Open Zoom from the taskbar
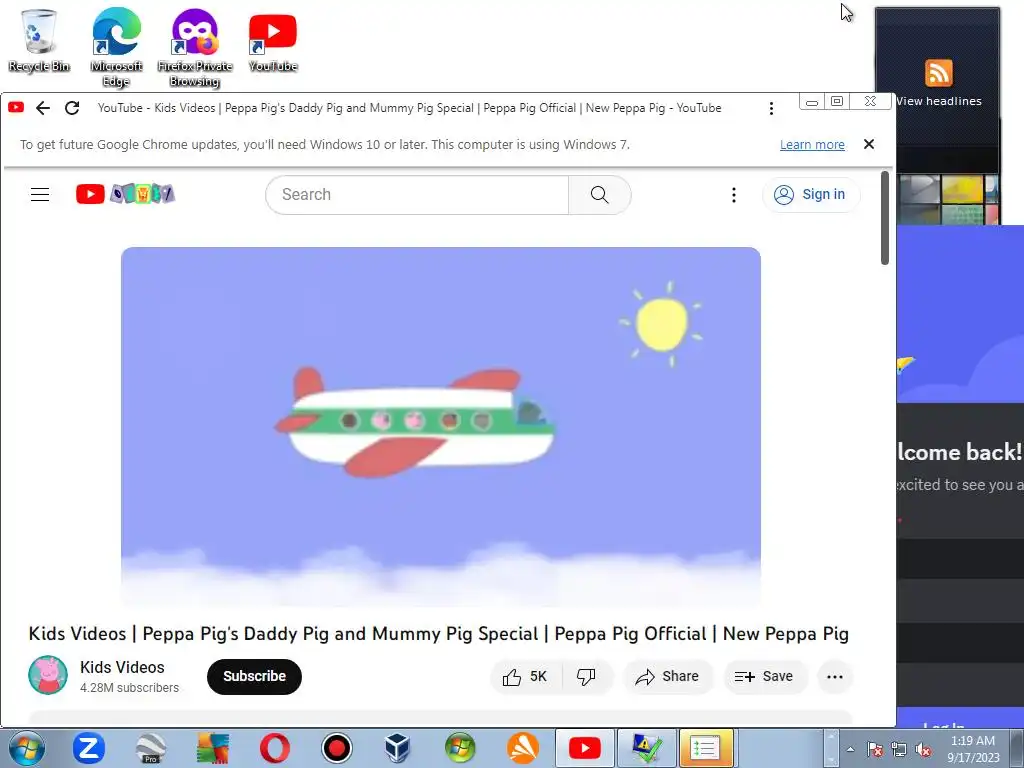Image resolution: width=1024 pixels, height=768 pixels. coord(89,748)
